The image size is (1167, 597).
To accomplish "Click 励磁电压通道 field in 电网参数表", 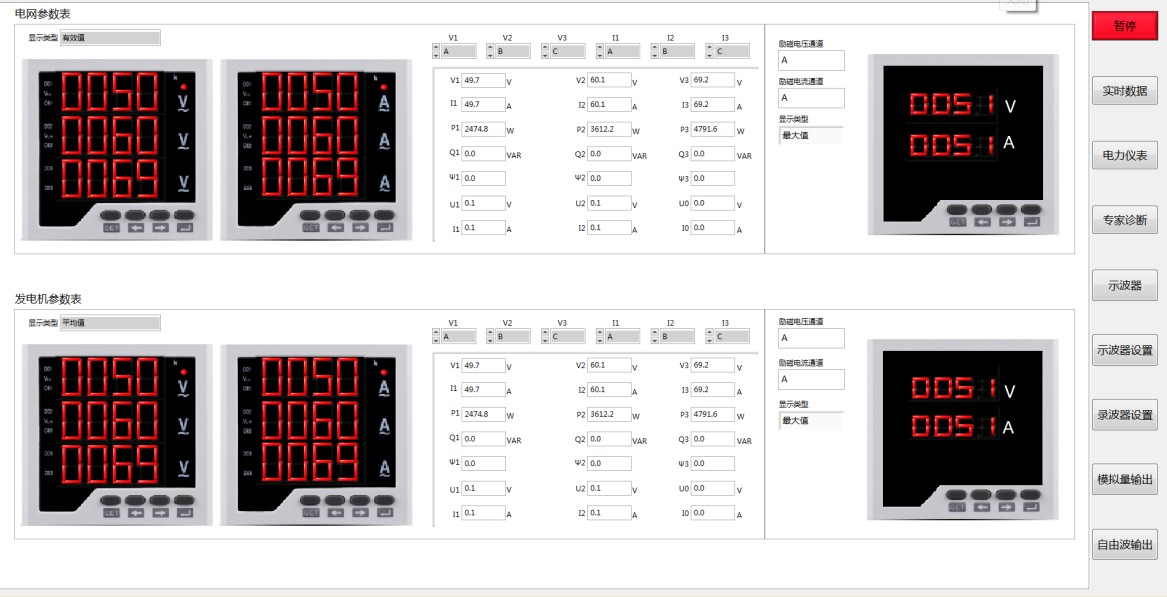I will coord(811,60).
